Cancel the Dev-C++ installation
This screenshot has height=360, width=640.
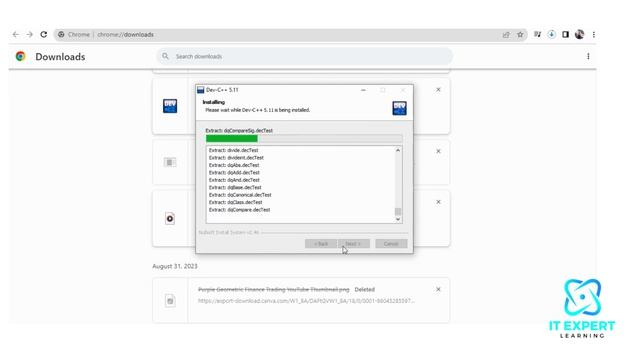coord(391,244)
